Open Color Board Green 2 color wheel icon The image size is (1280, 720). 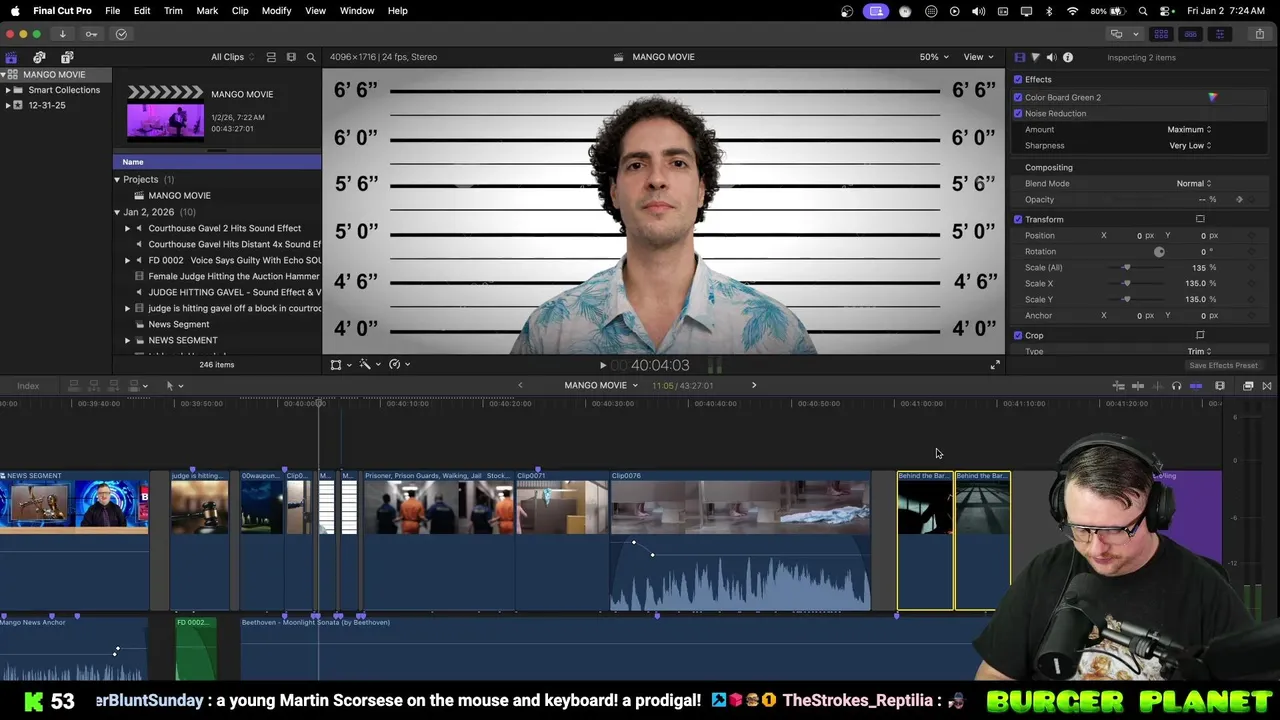[x=1212, y=97]
